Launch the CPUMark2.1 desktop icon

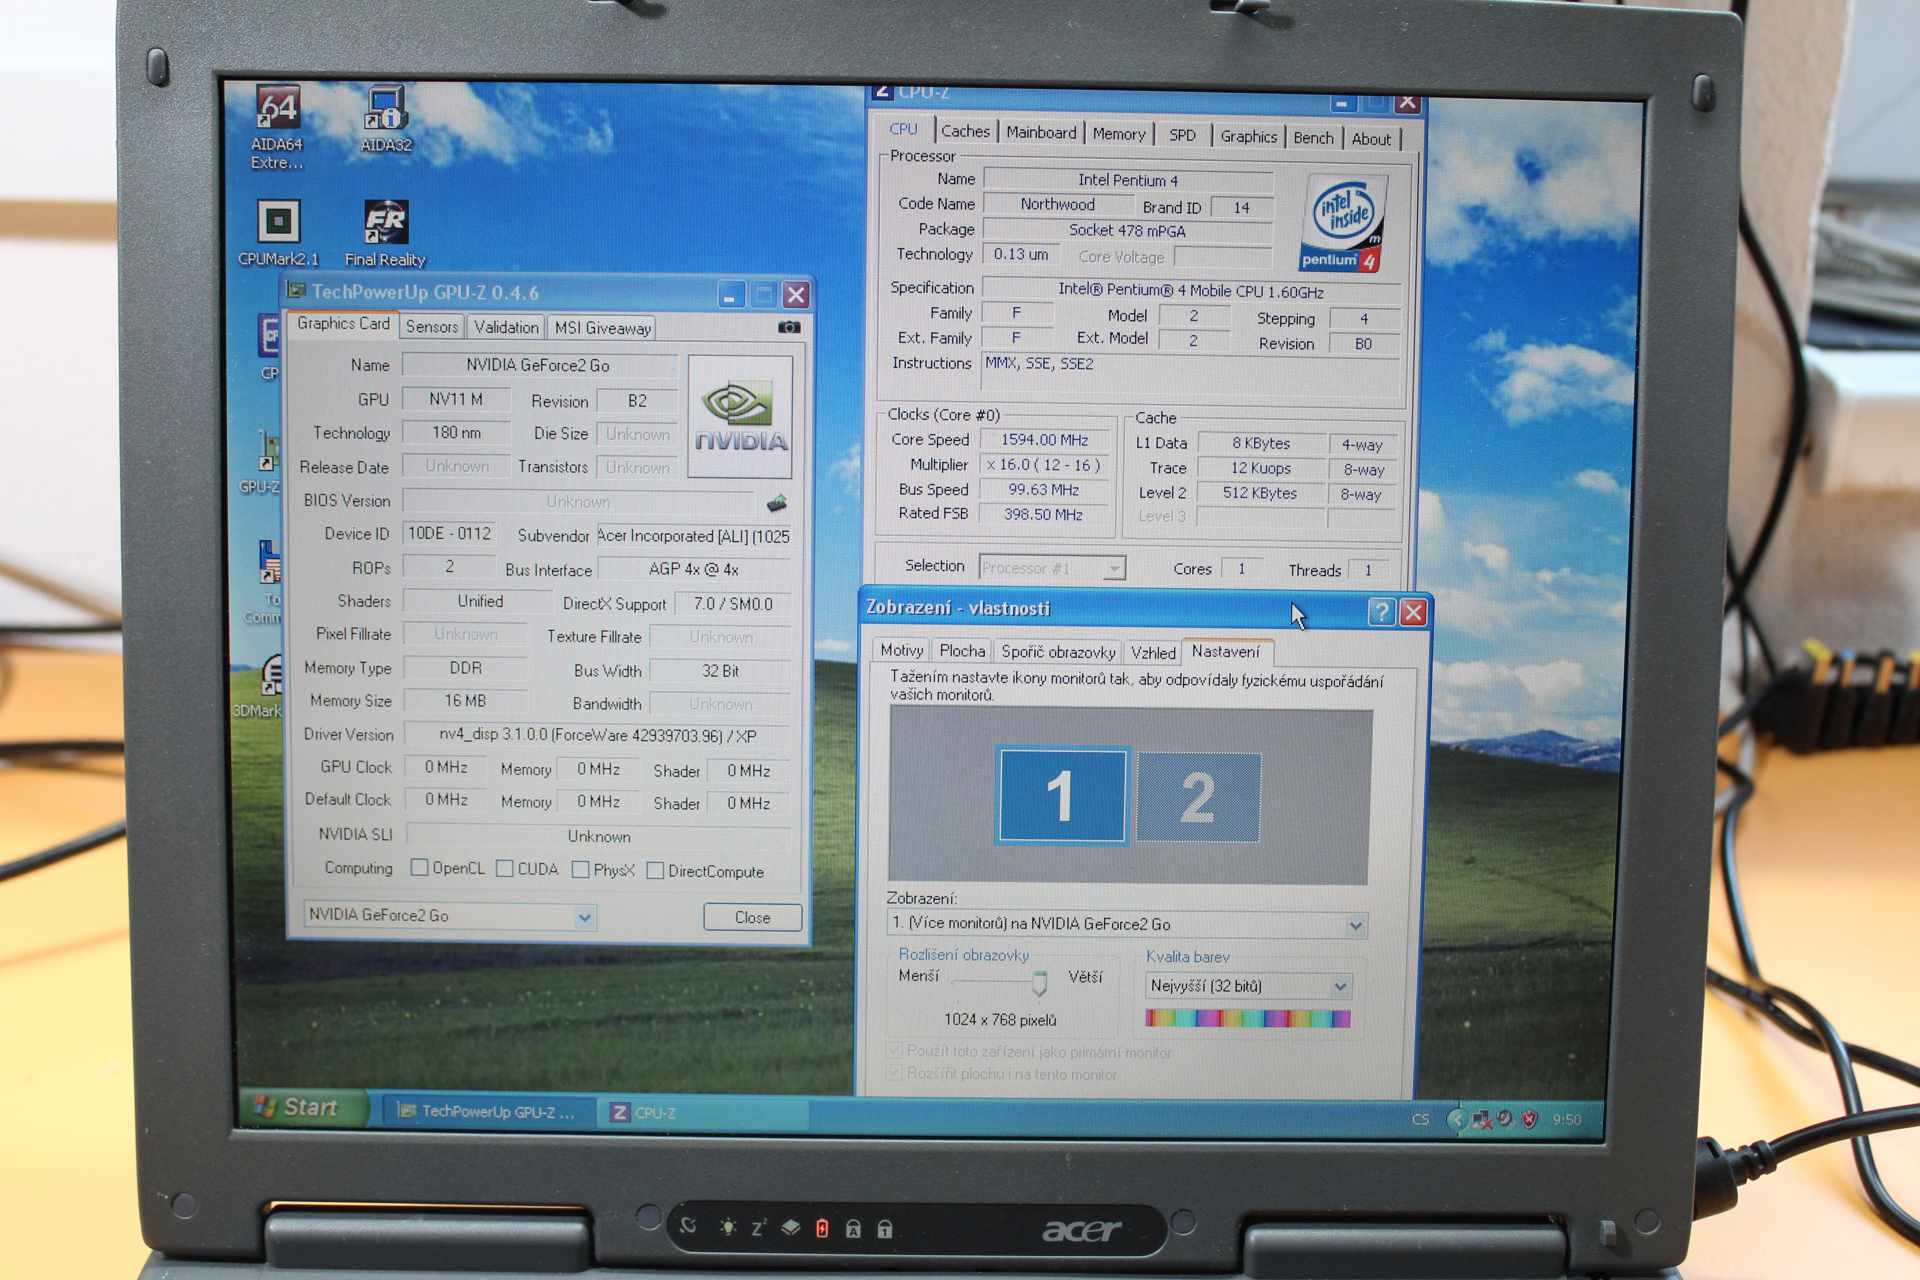tap(278, 233)
